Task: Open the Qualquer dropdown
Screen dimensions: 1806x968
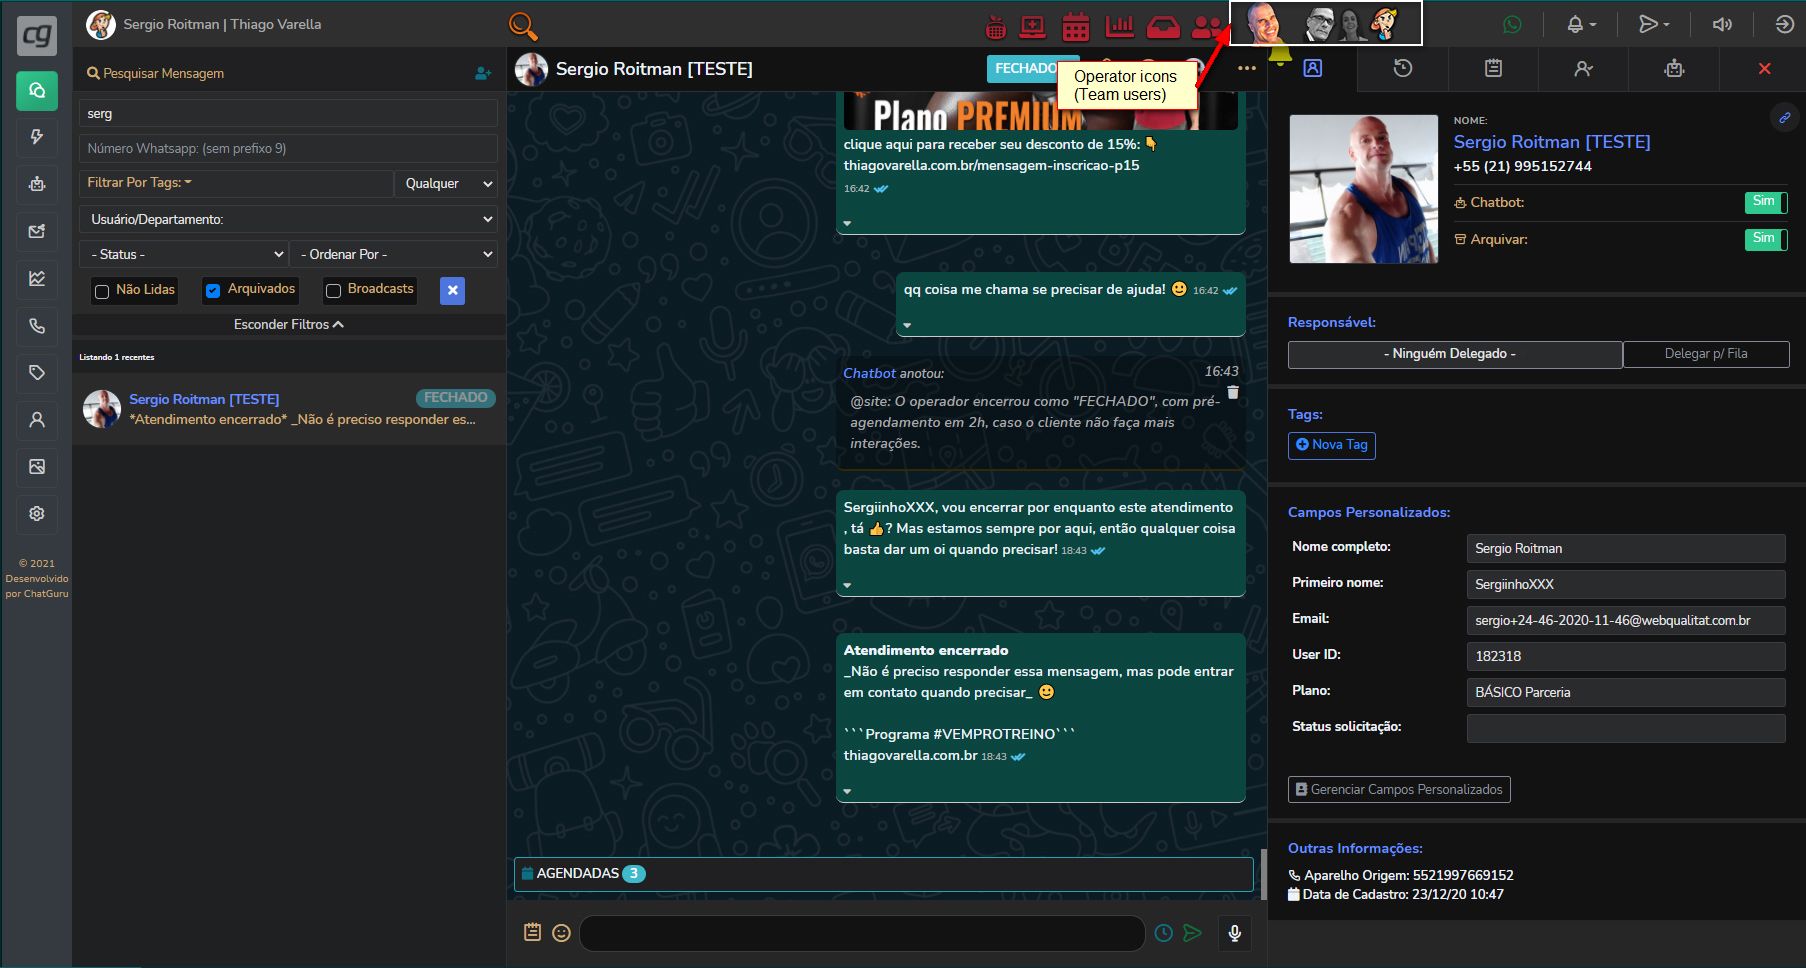Action: pyautogui.click(x=446, y=183)
